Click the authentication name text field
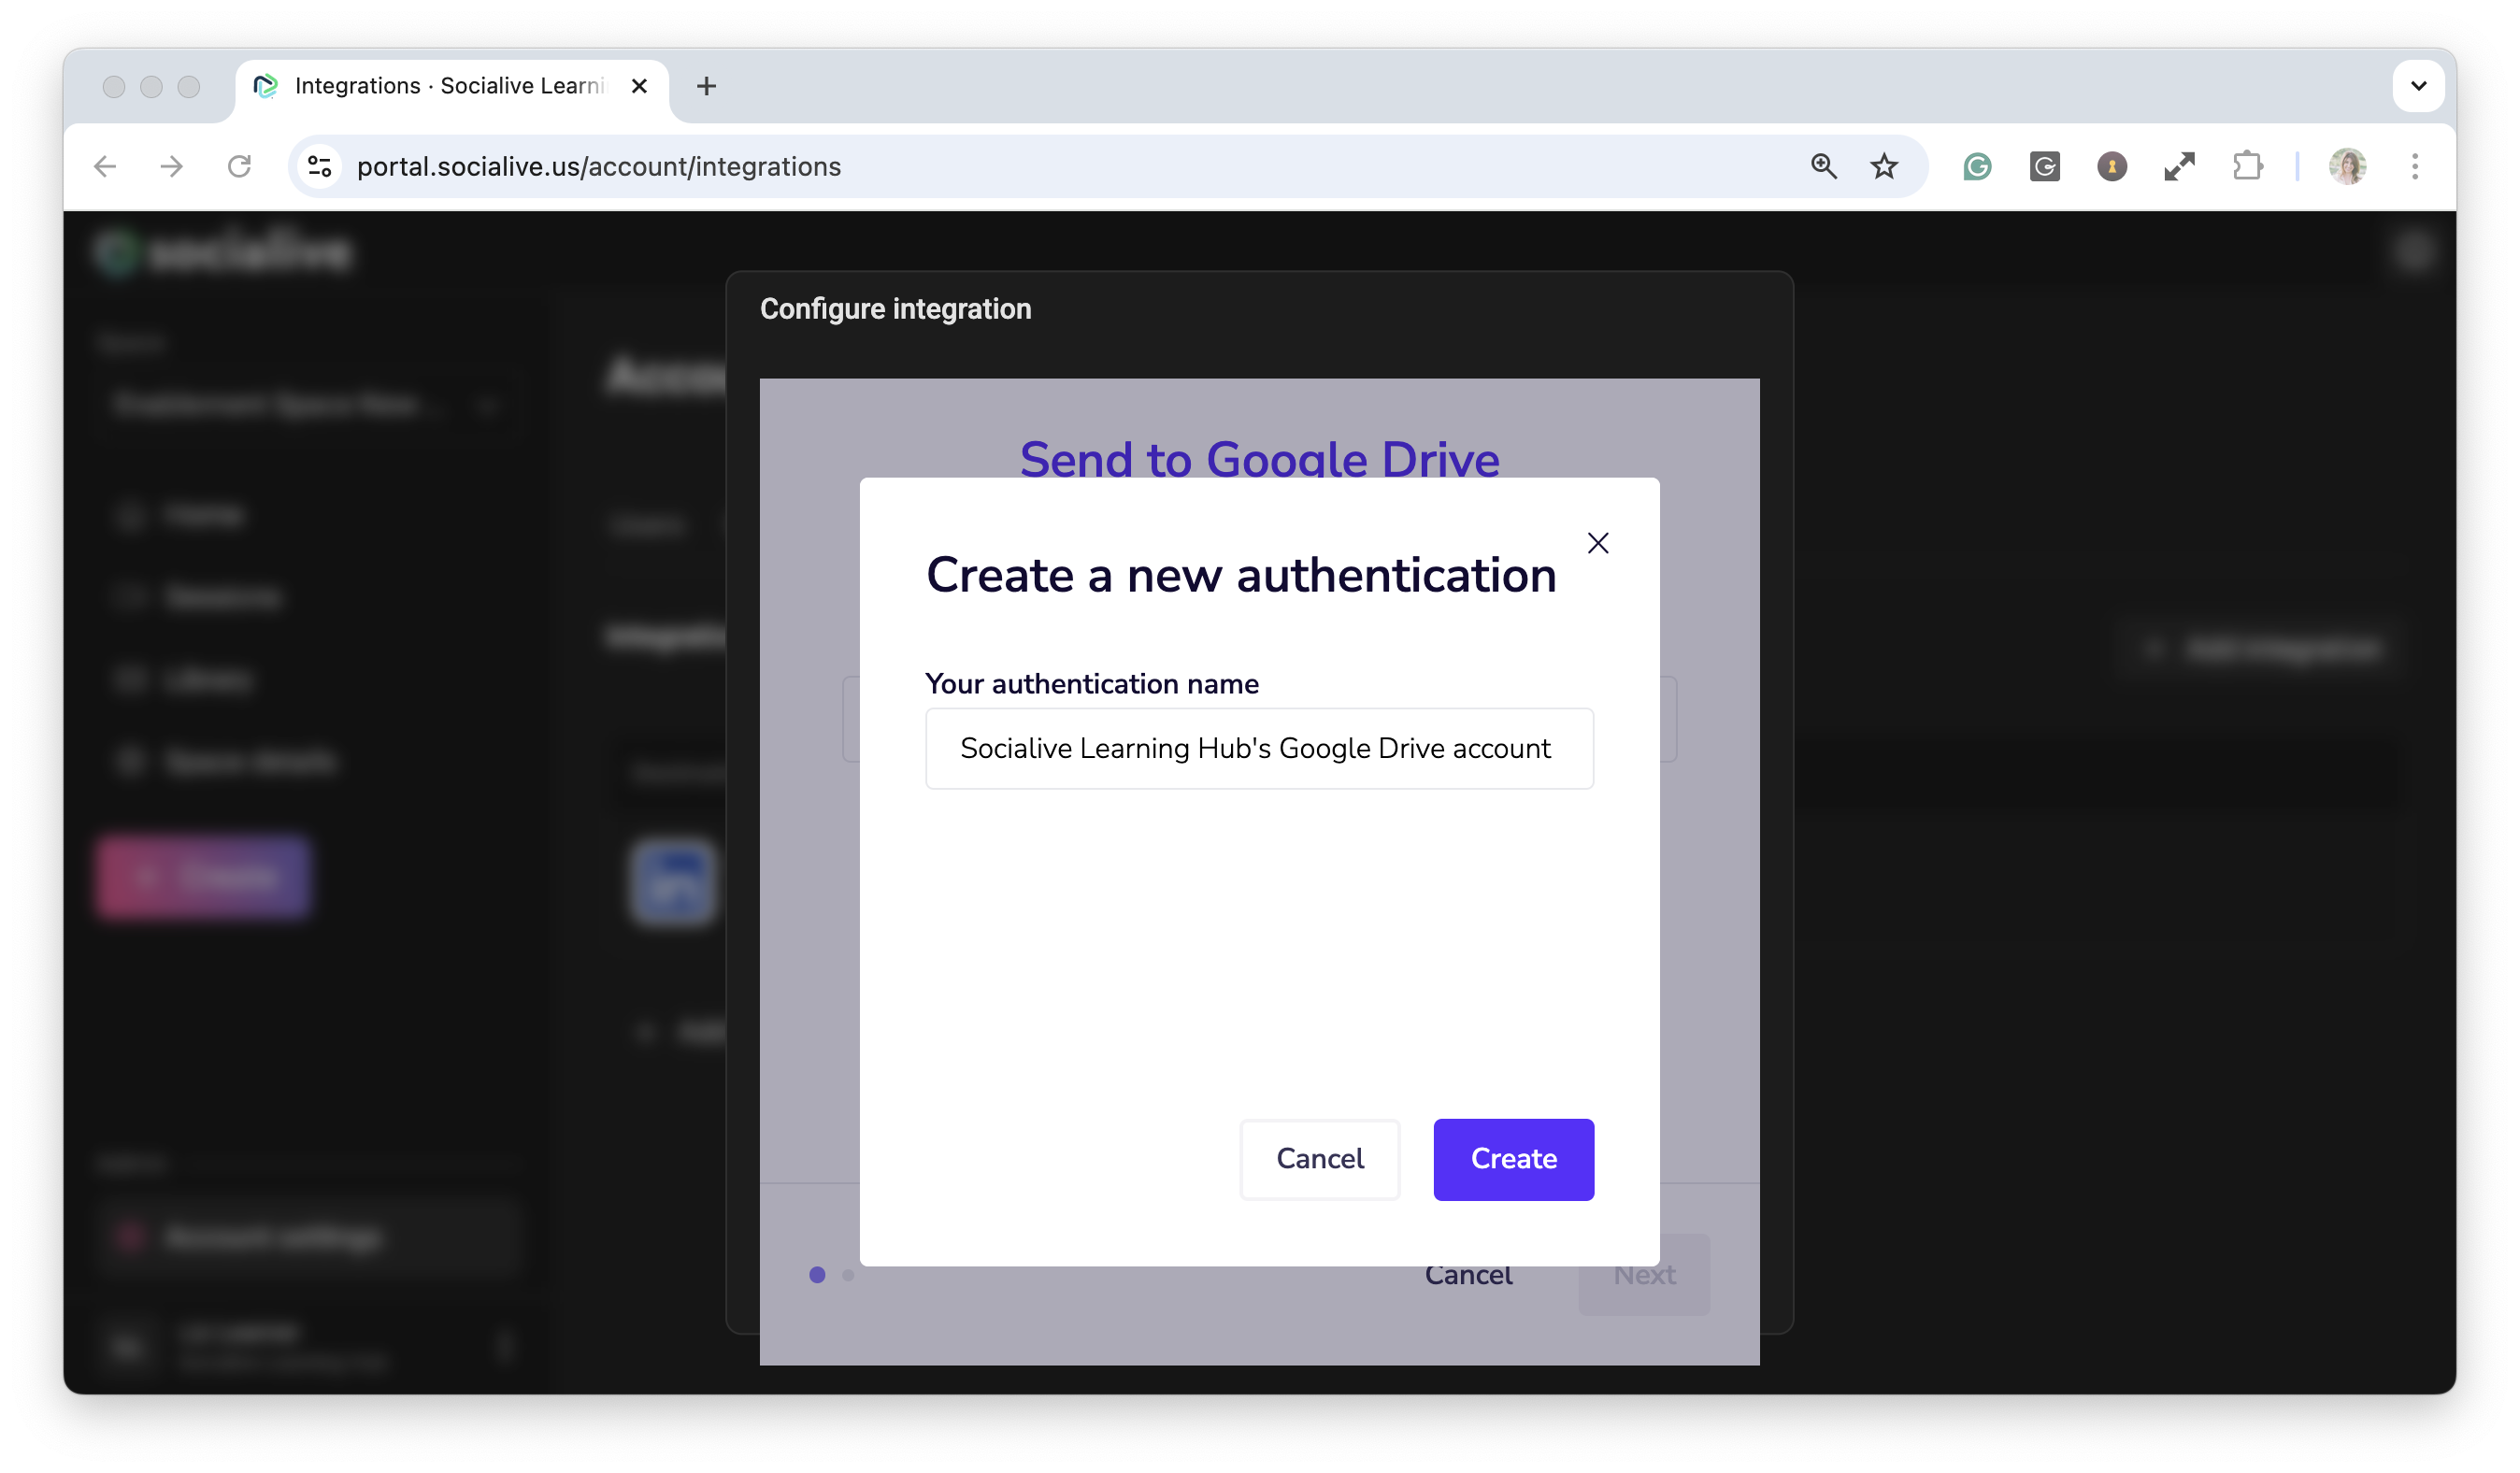 click(1258, 748)
